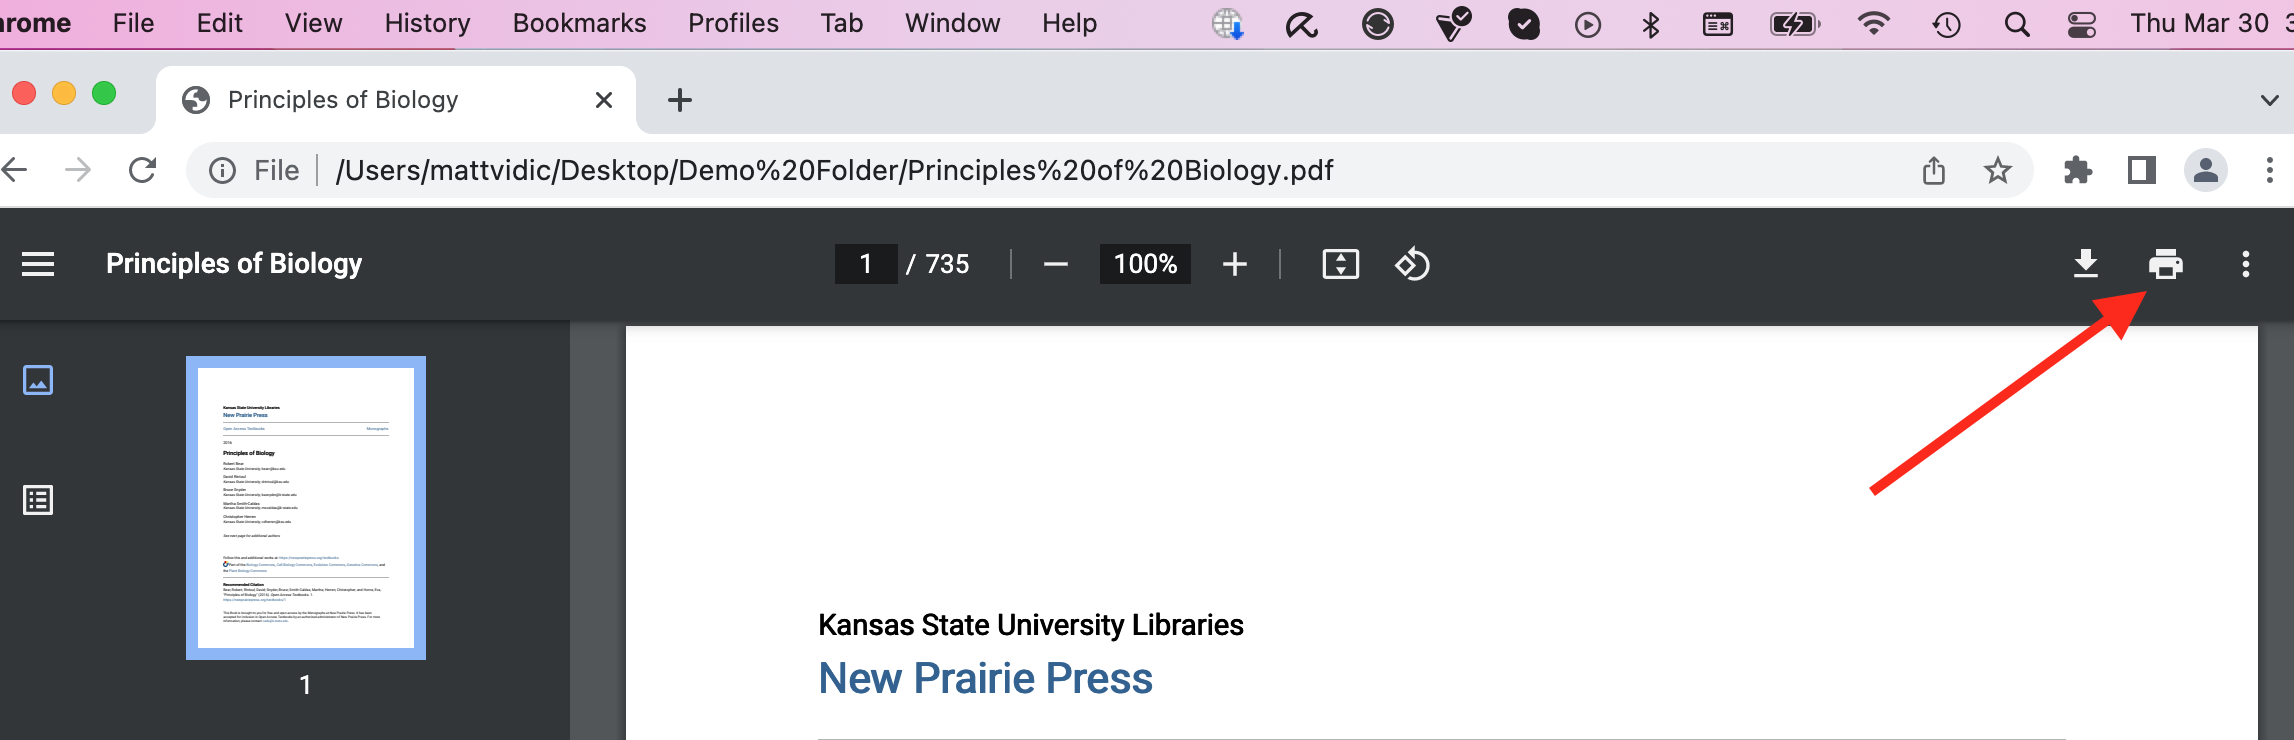The width and height of the screenshot is (2294, 740).
Task: Toggle the PDF sidebar menu
Action: point(38,264)
